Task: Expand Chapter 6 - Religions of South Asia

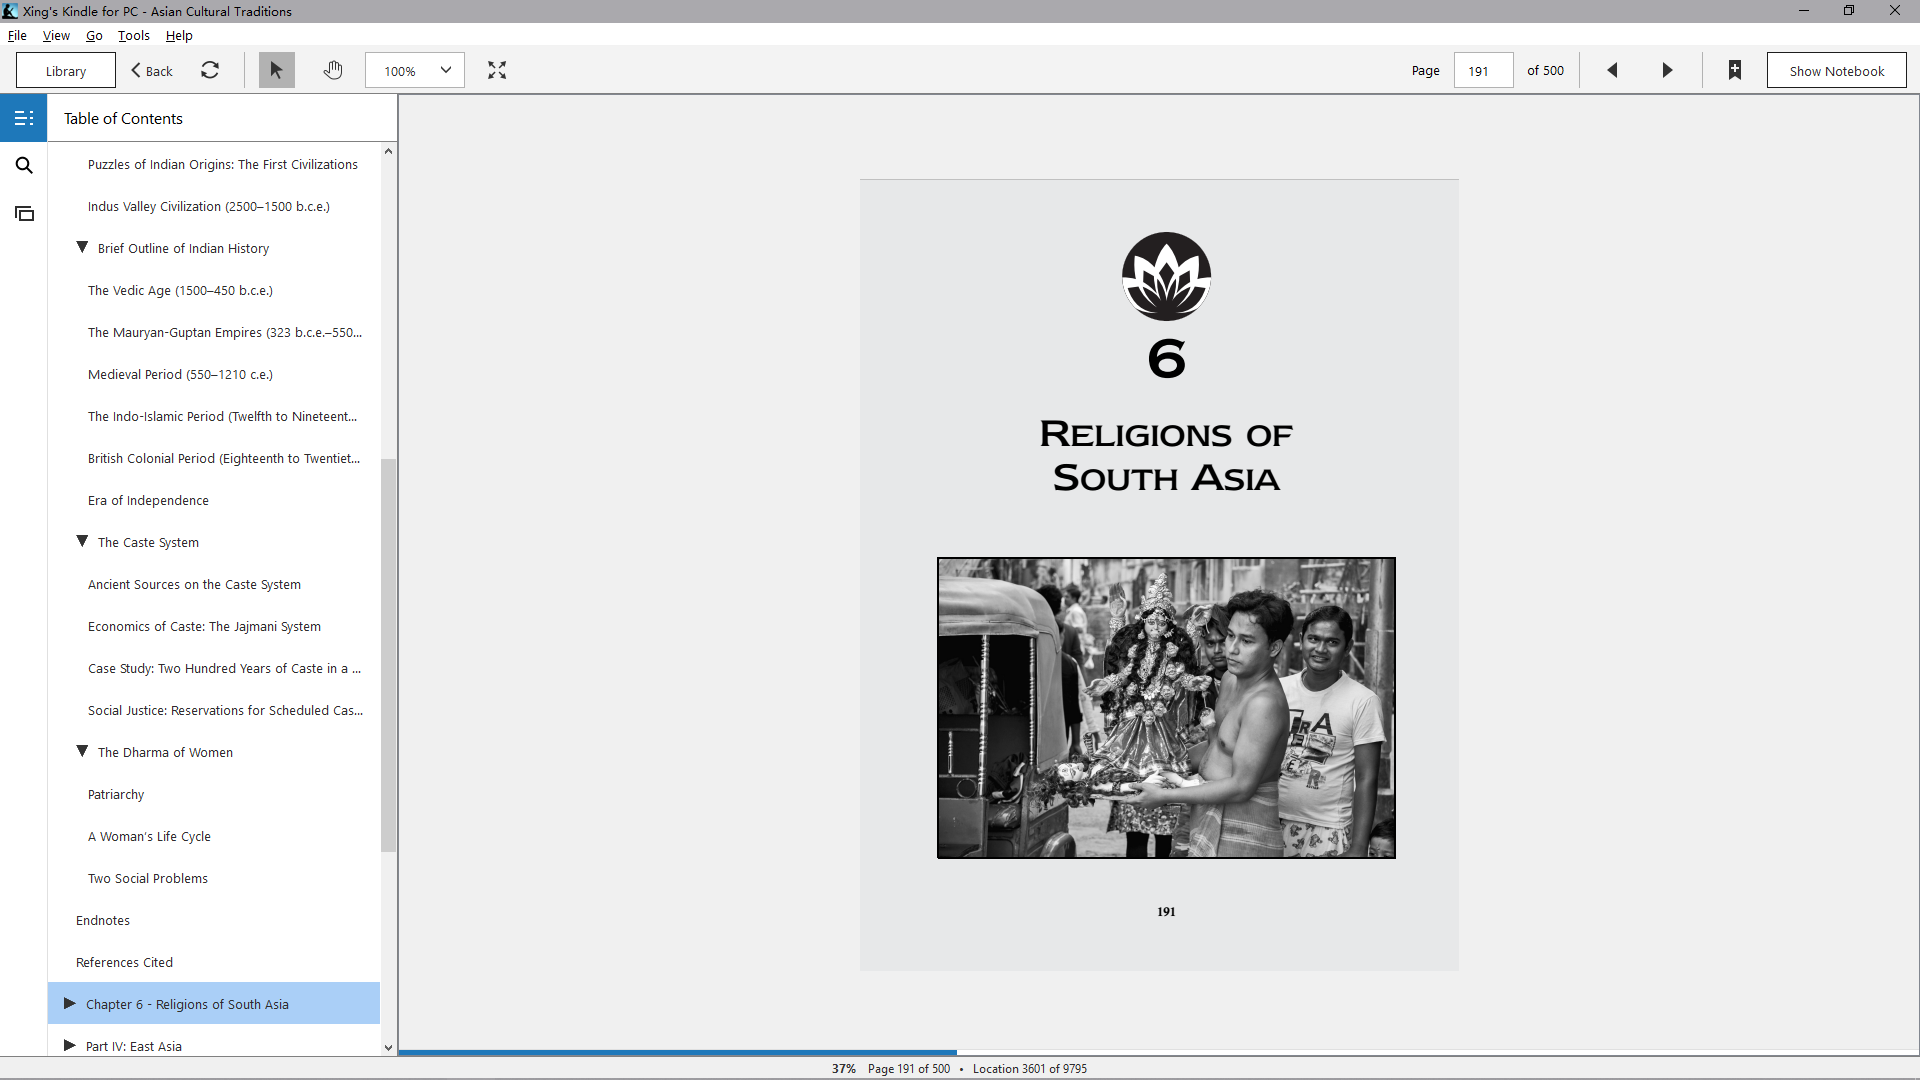Action: click(x=70, y=1004)
